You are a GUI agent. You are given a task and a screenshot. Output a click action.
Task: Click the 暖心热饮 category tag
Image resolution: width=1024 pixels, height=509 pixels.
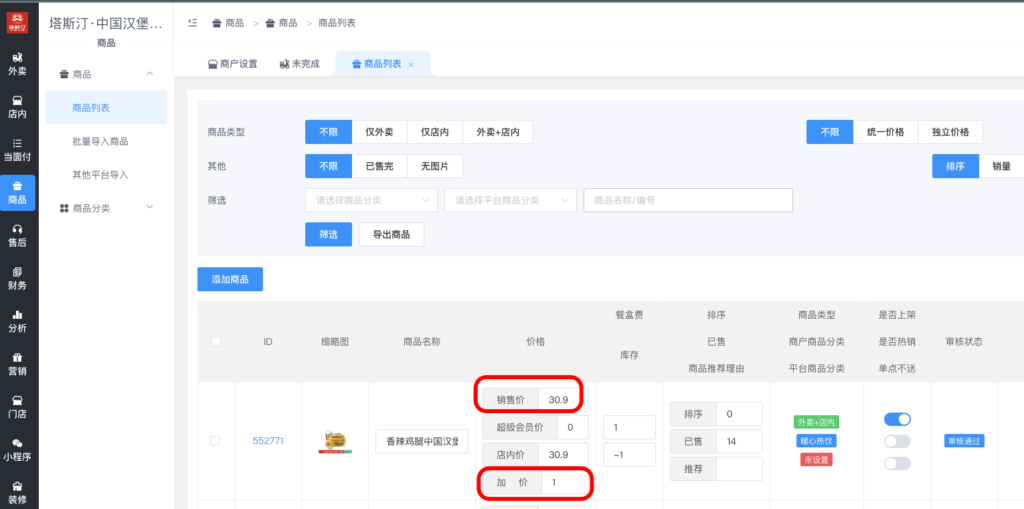pos(816,441)
